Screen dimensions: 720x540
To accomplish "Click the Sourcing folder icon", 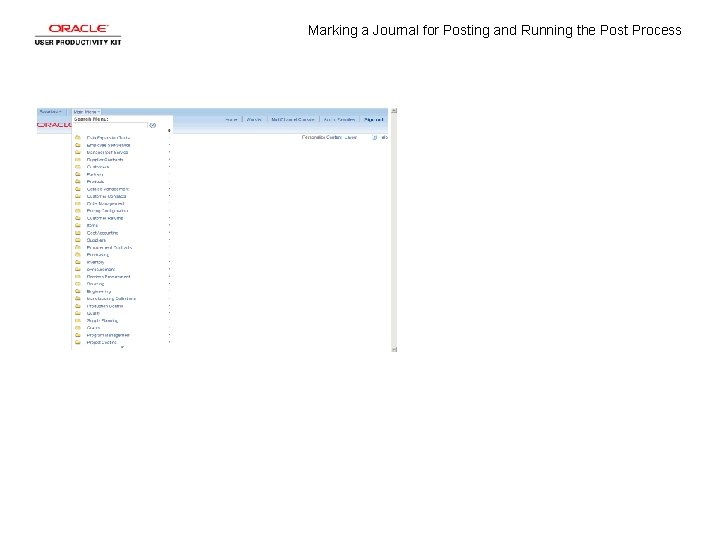I will [78, 284].
